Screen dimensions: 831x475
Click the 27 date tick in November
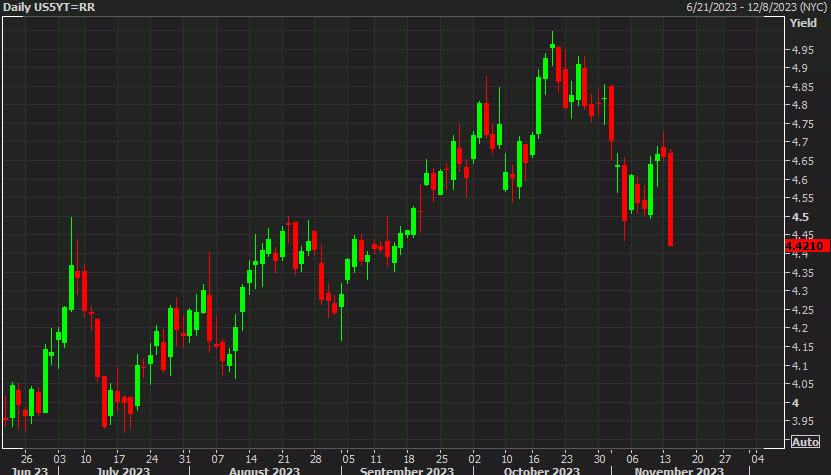[724, 459]
